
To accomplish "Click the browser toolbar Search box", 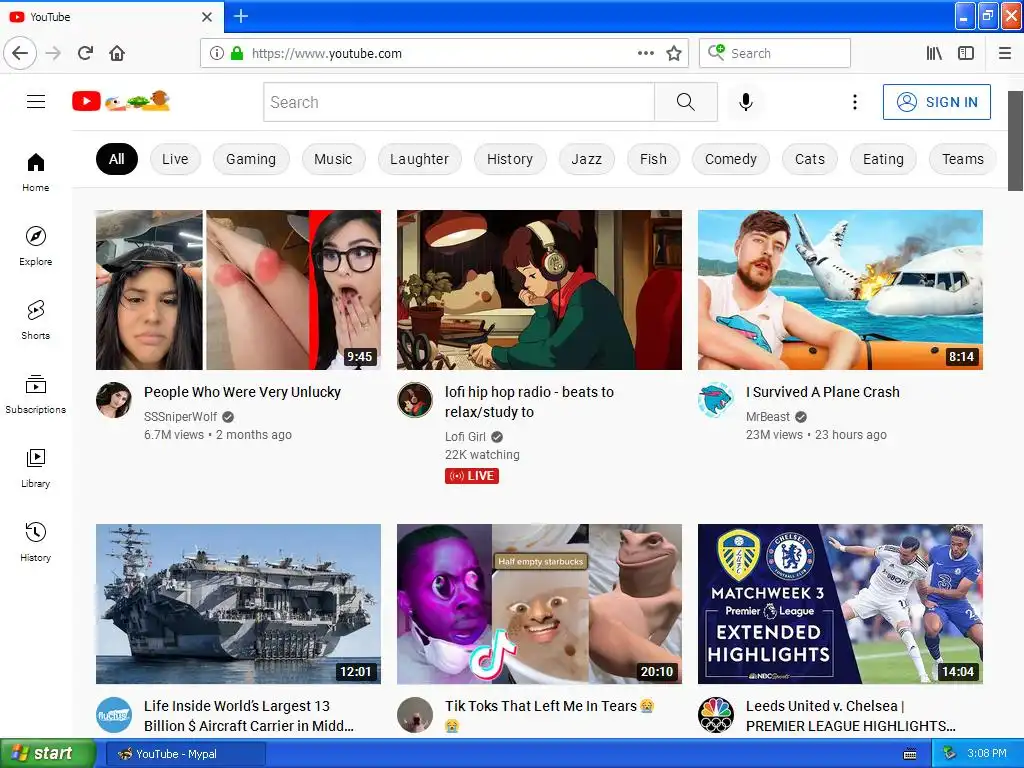I will click(x=775, y=53).
